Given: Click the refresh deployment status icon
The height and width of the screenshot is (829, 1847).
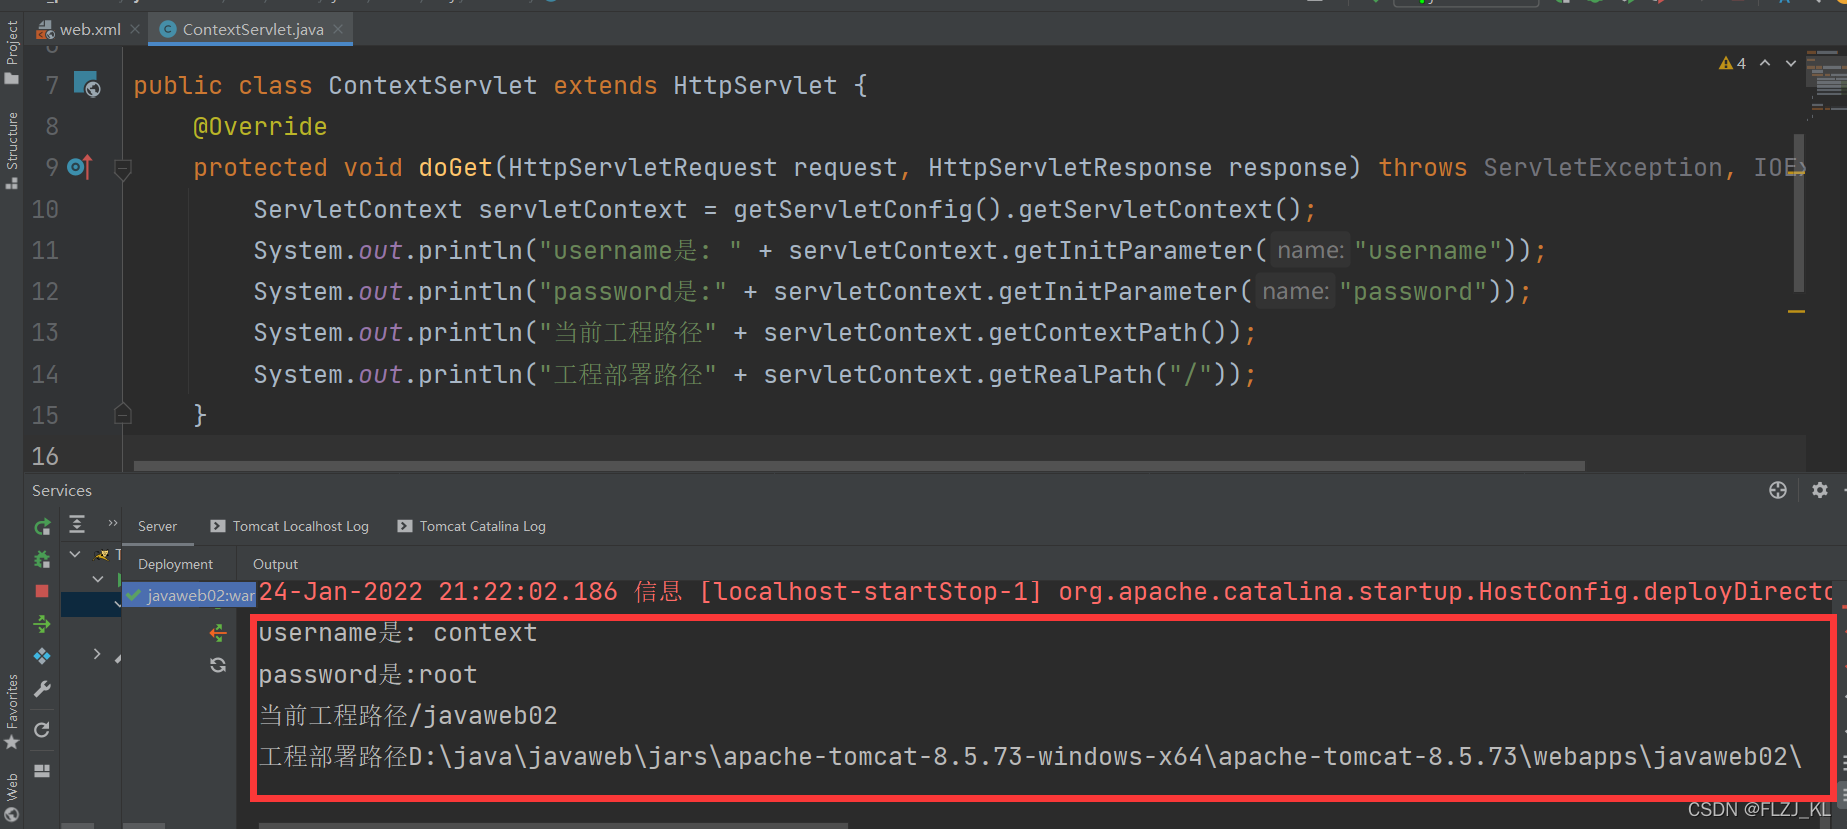Looking at the screenshot, I should 218,665.
